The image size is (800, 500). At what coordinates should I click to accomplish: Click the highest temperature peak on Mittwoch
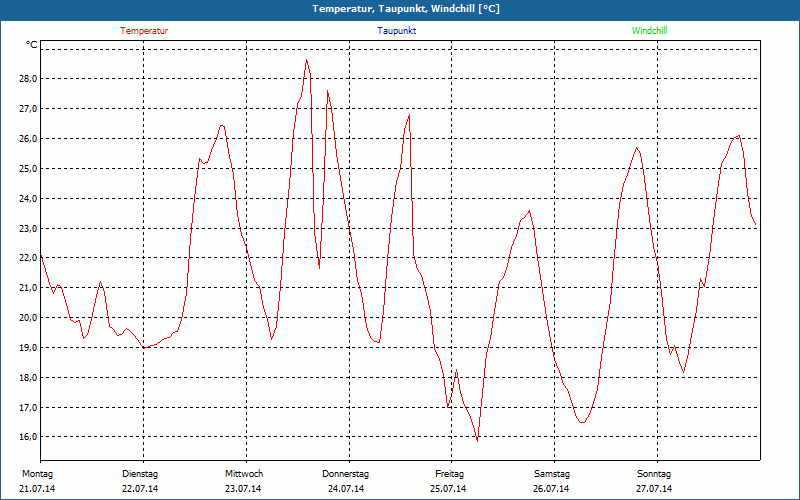[306, 60]
